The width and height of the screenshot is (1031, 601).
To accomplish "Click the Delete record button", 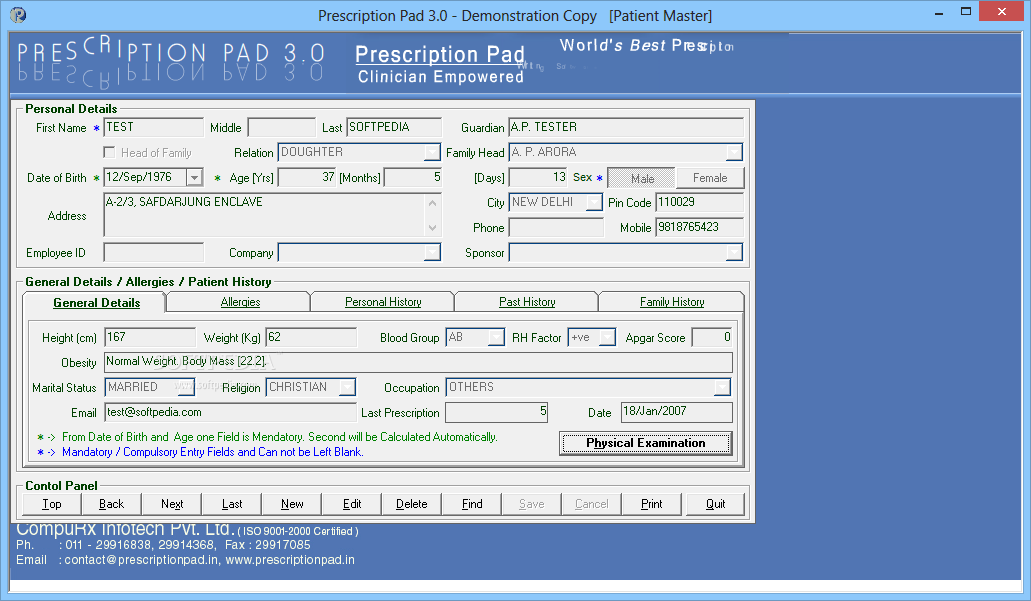I will pos(412,504).
